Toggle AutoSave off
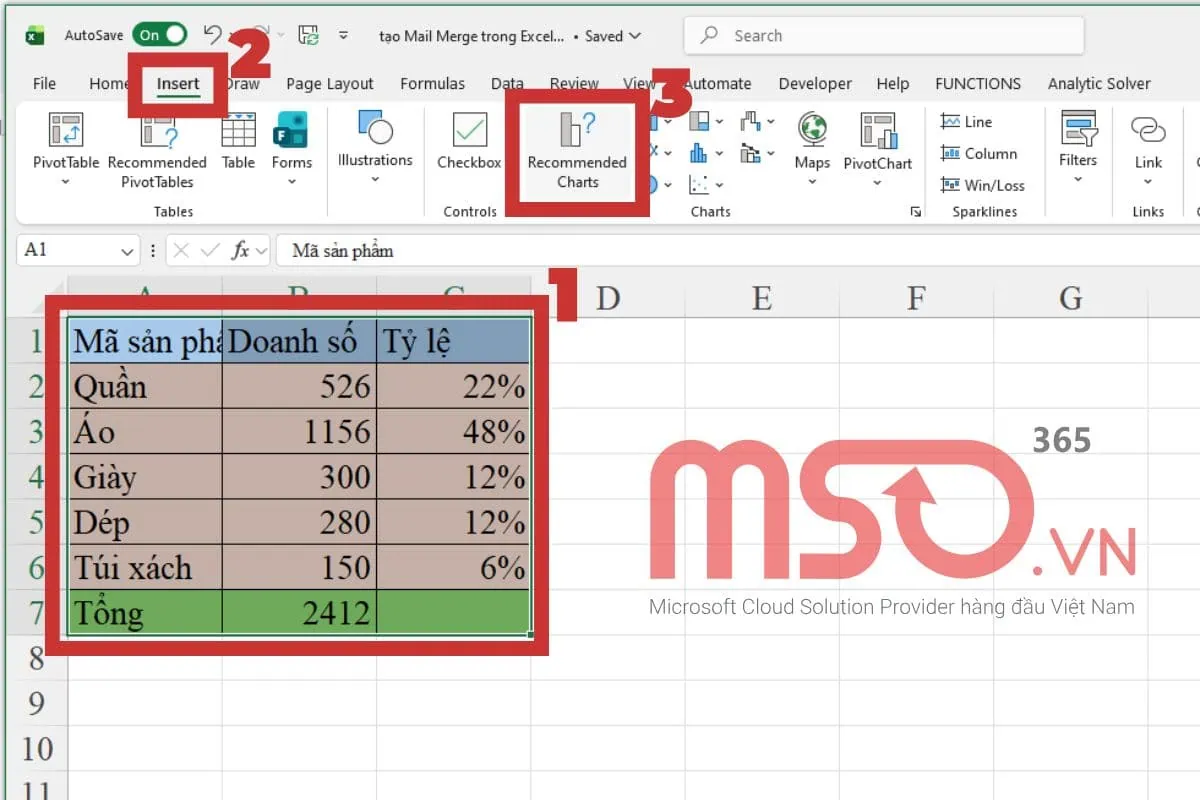Image resolution: width=1200 pixels, height=800 pixels. [x=158, y=34]
